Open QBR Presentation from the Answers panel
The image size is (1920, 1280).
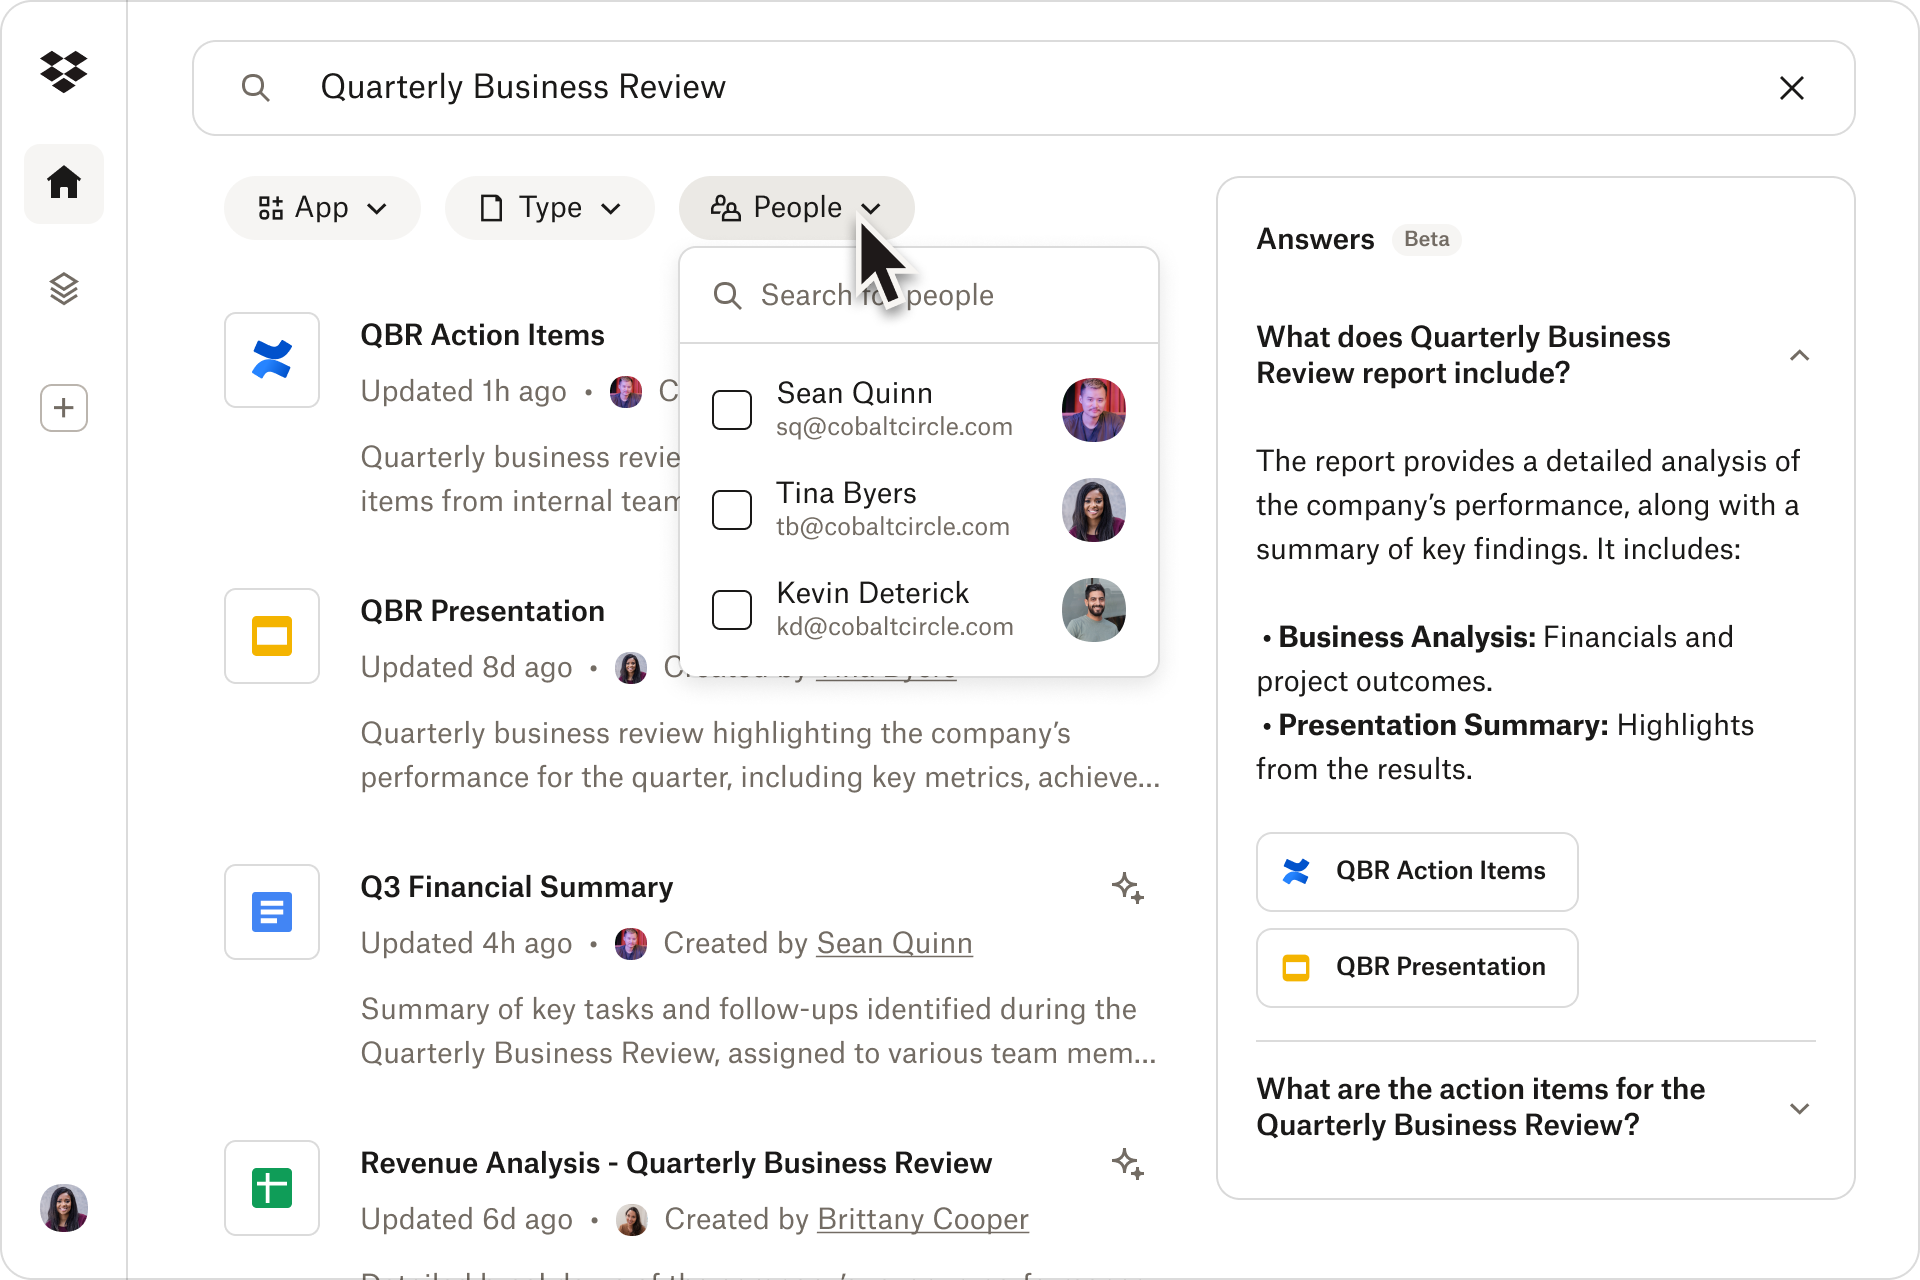tap(1416, 967)
